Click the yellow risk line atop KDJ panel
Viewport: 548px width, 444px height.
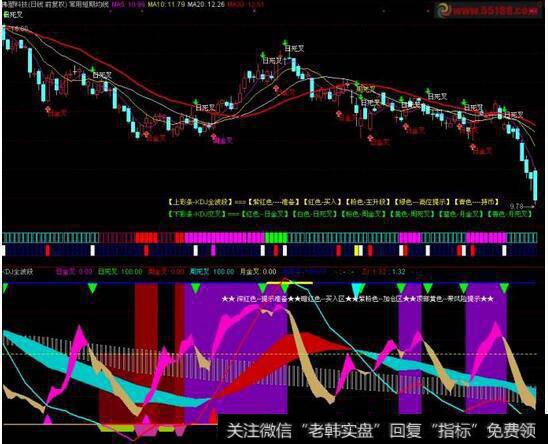(289, 282)
